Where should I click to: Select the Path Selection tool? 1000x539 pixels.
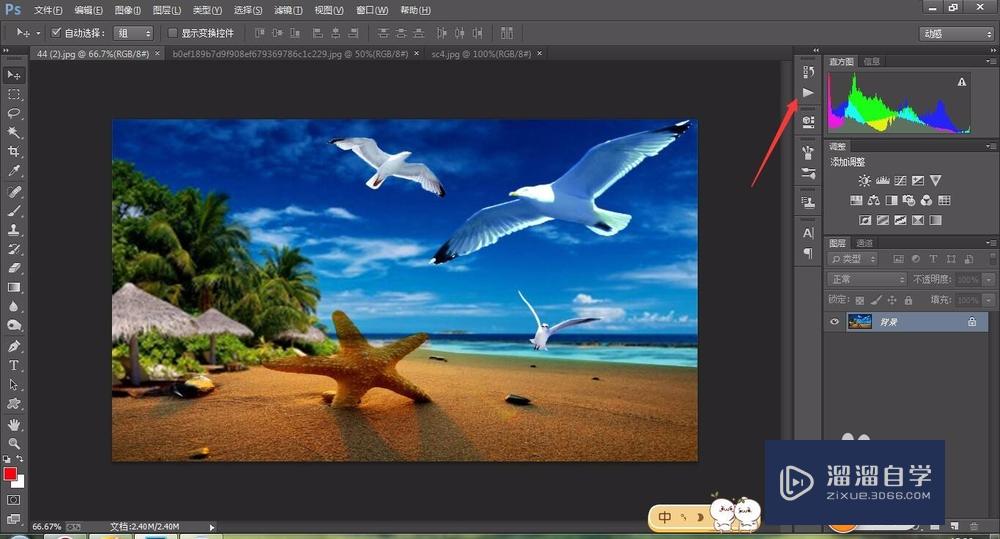13,385
